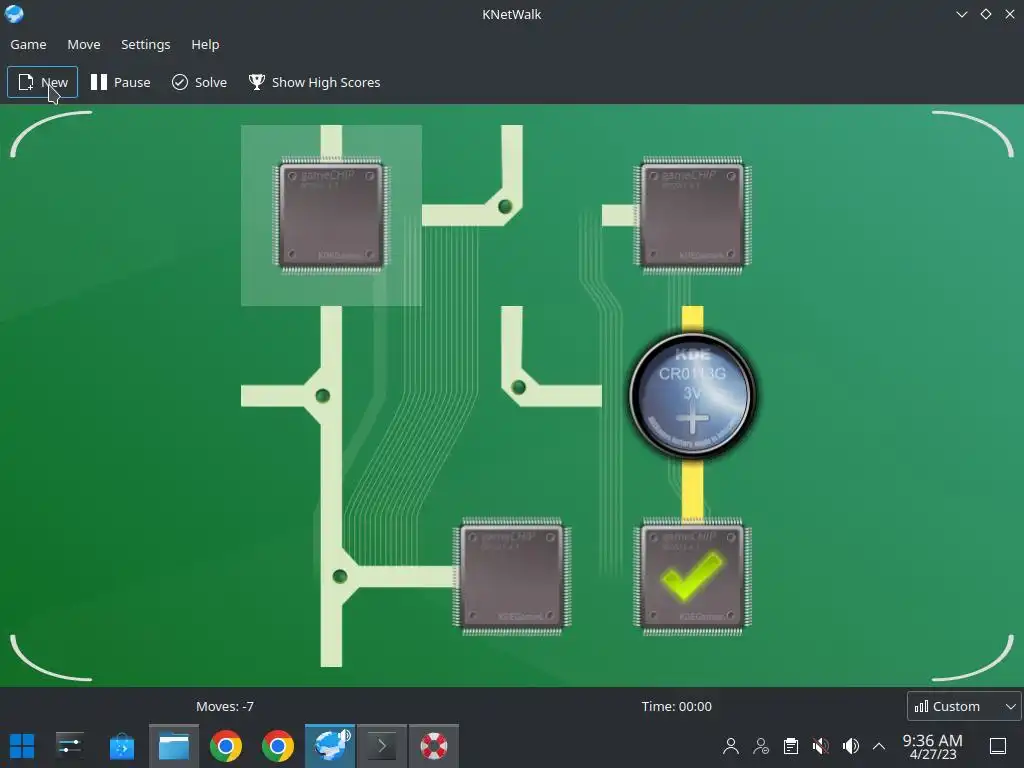Viewport: 1024px width, 768px height.
Task: Rotate the connected chip with green checkmark
Action: 692,577
